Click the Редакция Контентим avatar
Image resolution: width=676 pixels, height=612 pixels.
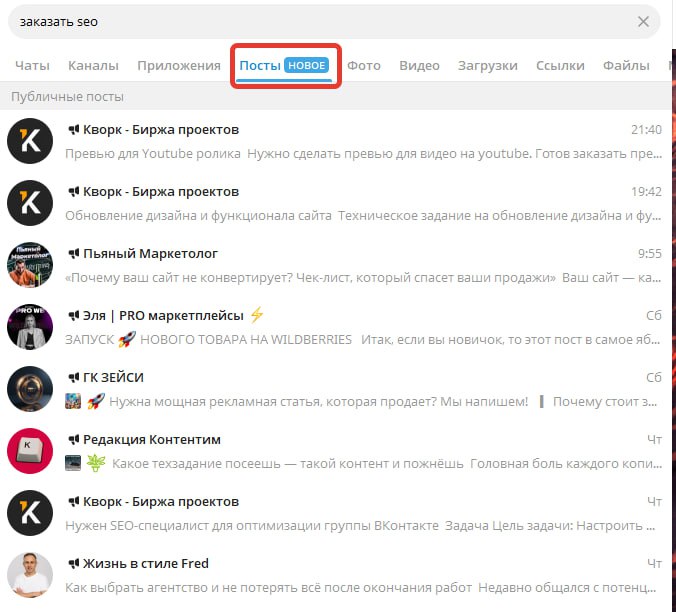(30, 451)
